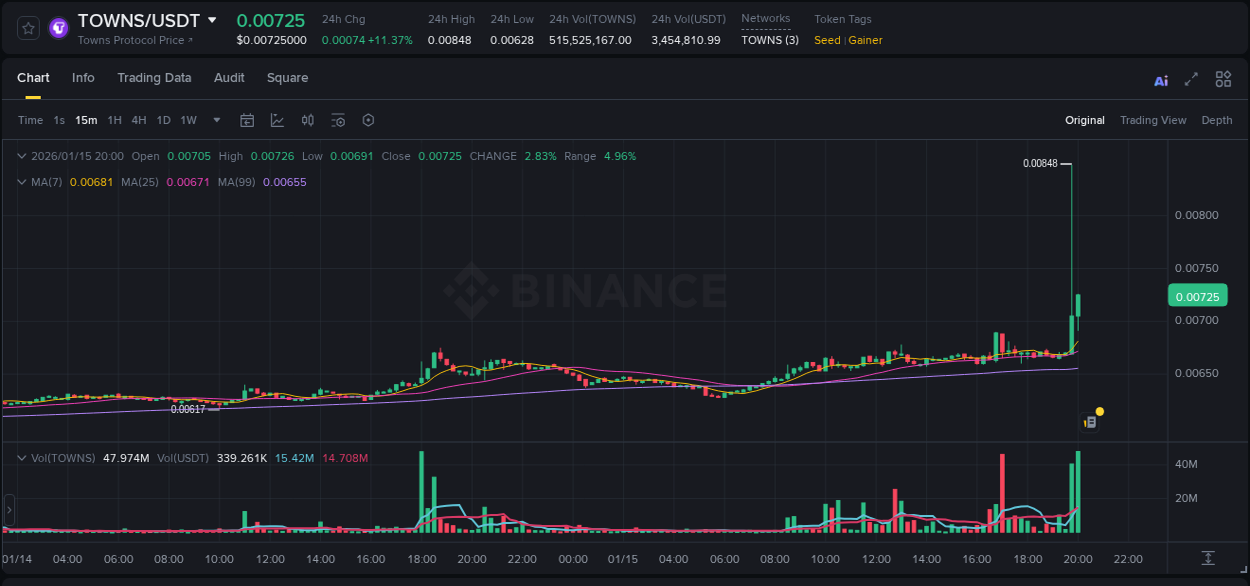Select the line chart type icon

(275, 120)
